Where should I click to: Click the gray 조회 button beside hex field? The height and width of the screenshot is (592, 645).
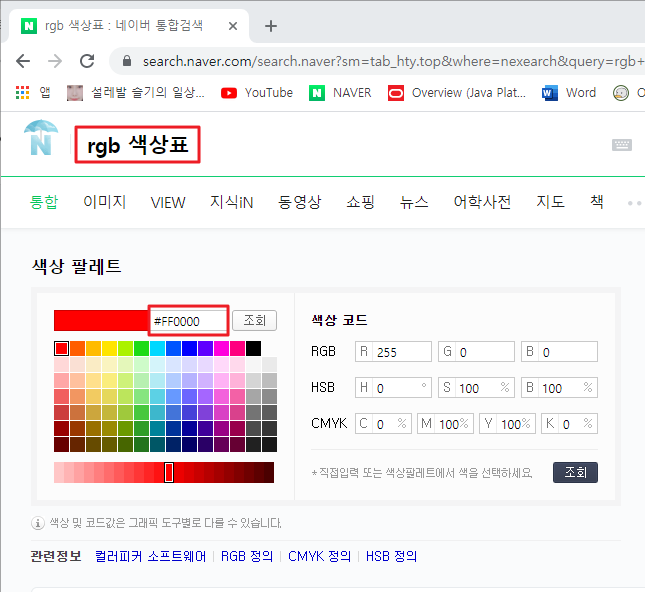click(255, 320)
